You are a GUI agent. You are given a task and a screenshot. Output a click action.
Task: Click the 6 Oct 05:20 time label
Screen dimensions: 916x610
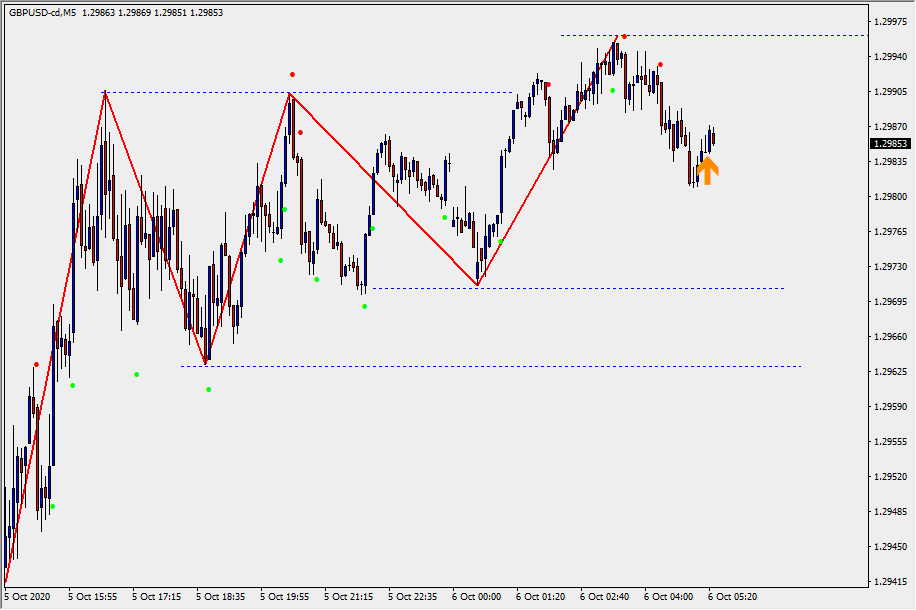click(733, 596)
